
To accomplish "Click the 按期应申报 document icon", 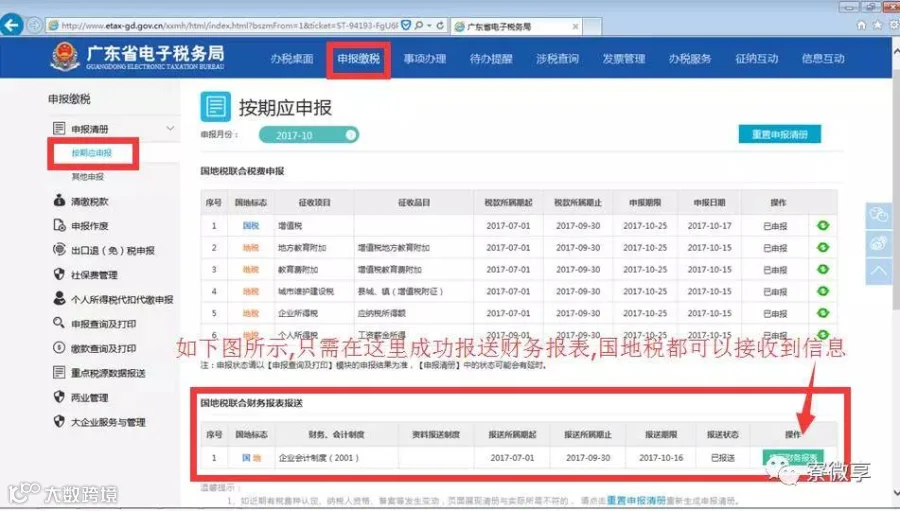I will [x=215, y=106].
